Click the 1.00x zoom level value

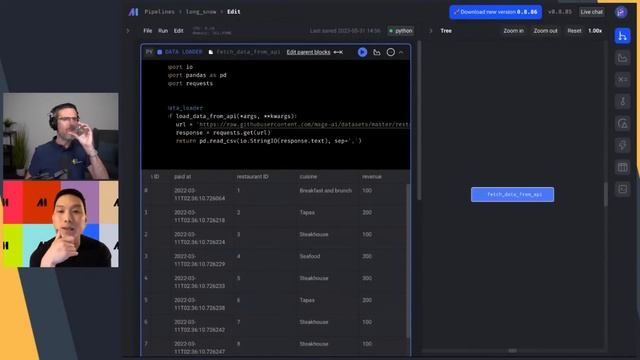[595, 31]
